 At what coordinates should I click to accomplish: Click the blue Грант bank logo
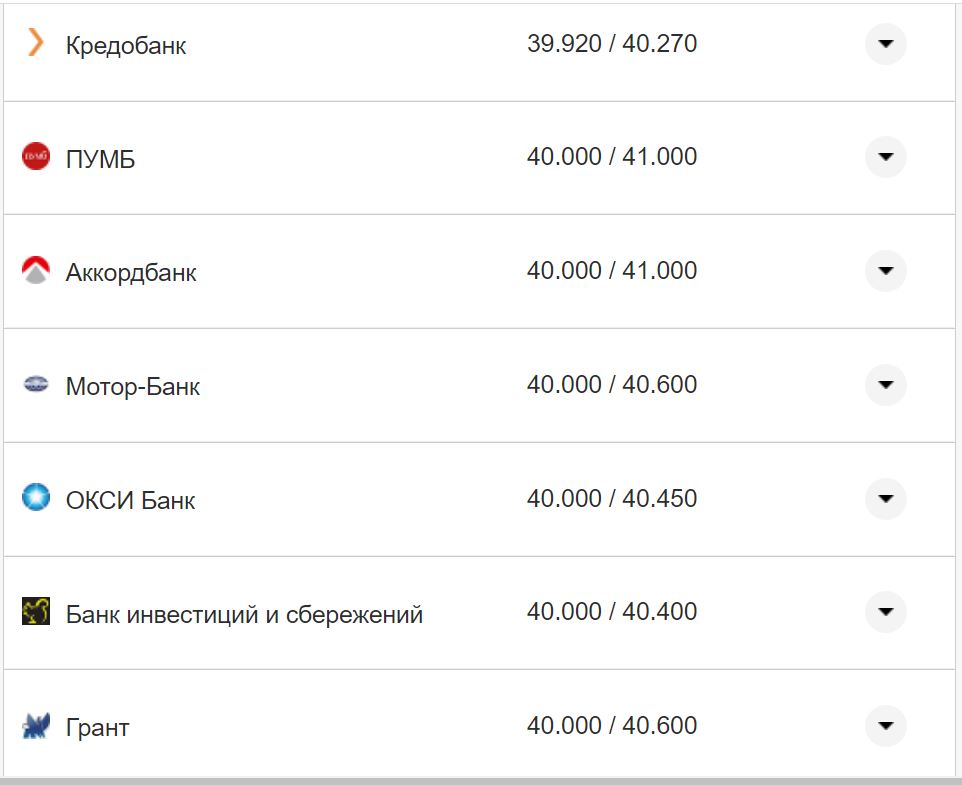[x=36, y=726]
